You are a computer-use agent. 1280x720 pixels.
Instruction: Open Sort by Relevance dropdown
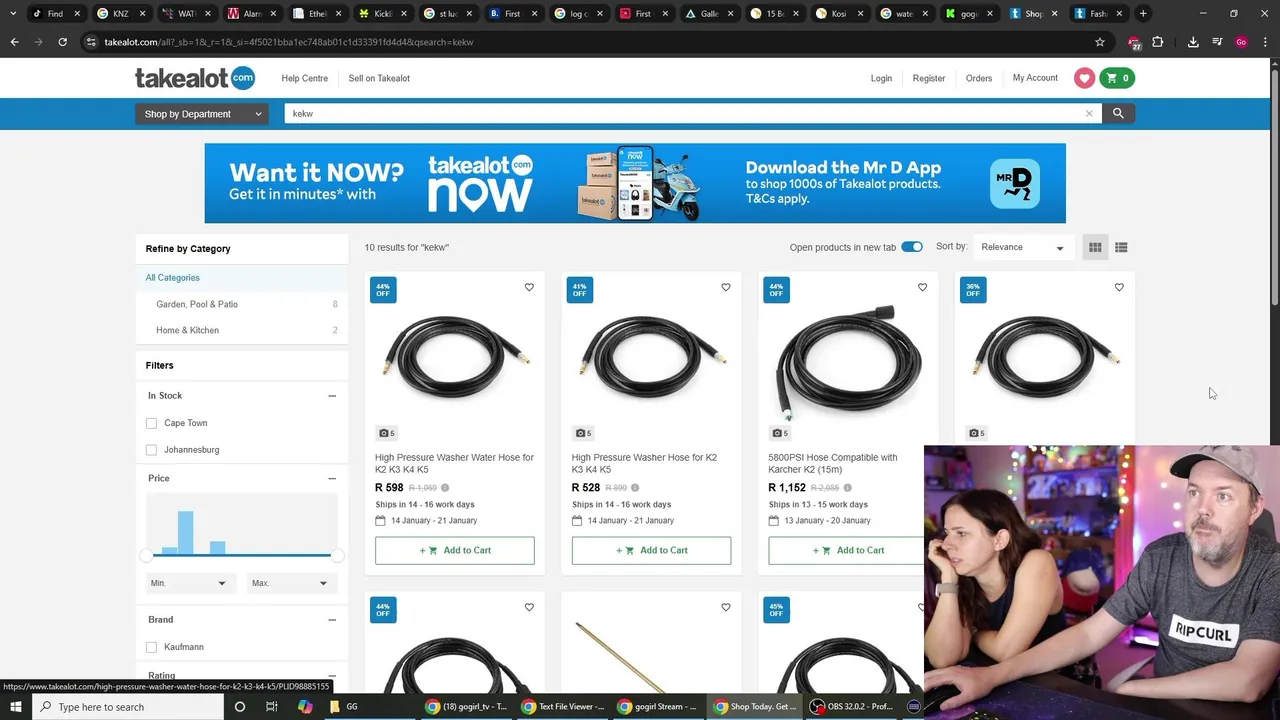(x=1022, y=247)
